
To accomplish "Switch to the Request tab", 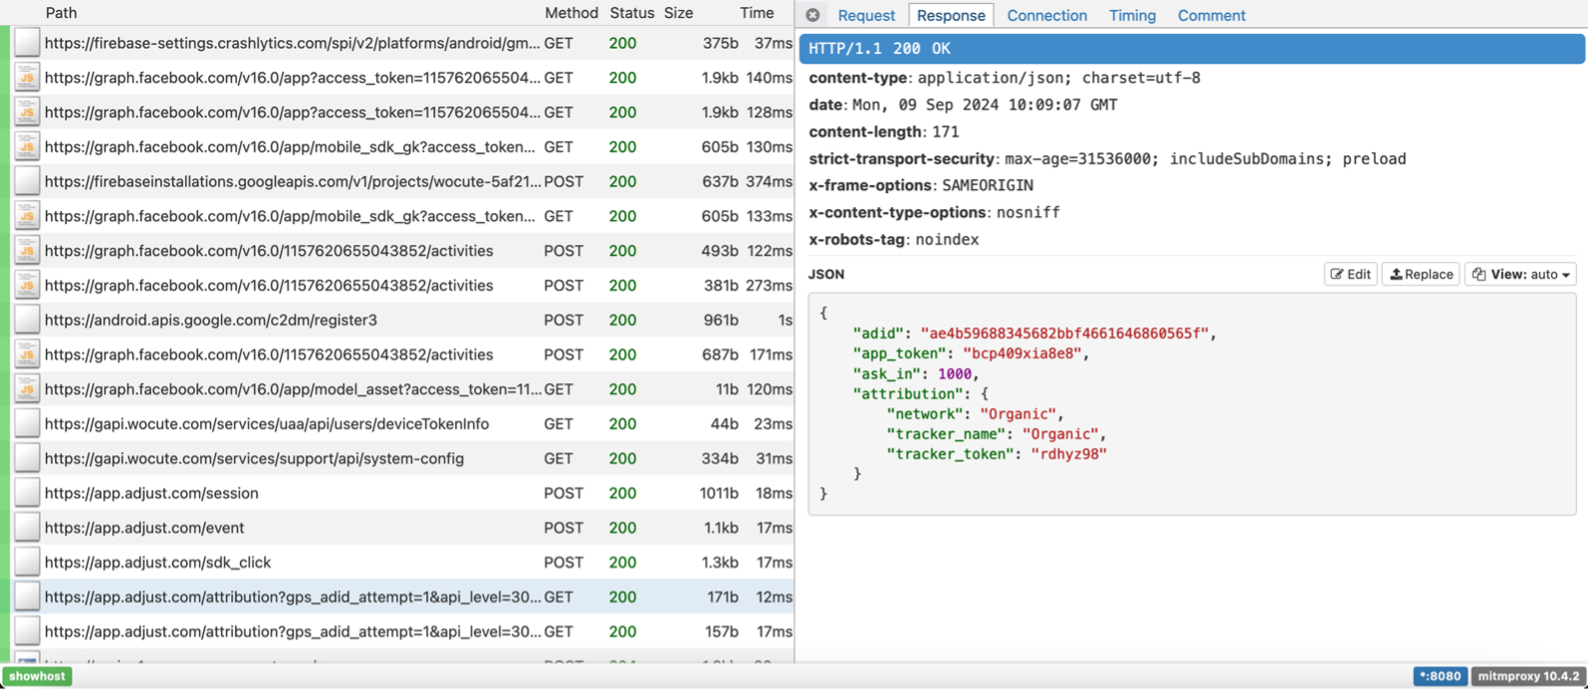I will [x=866, y=15].
